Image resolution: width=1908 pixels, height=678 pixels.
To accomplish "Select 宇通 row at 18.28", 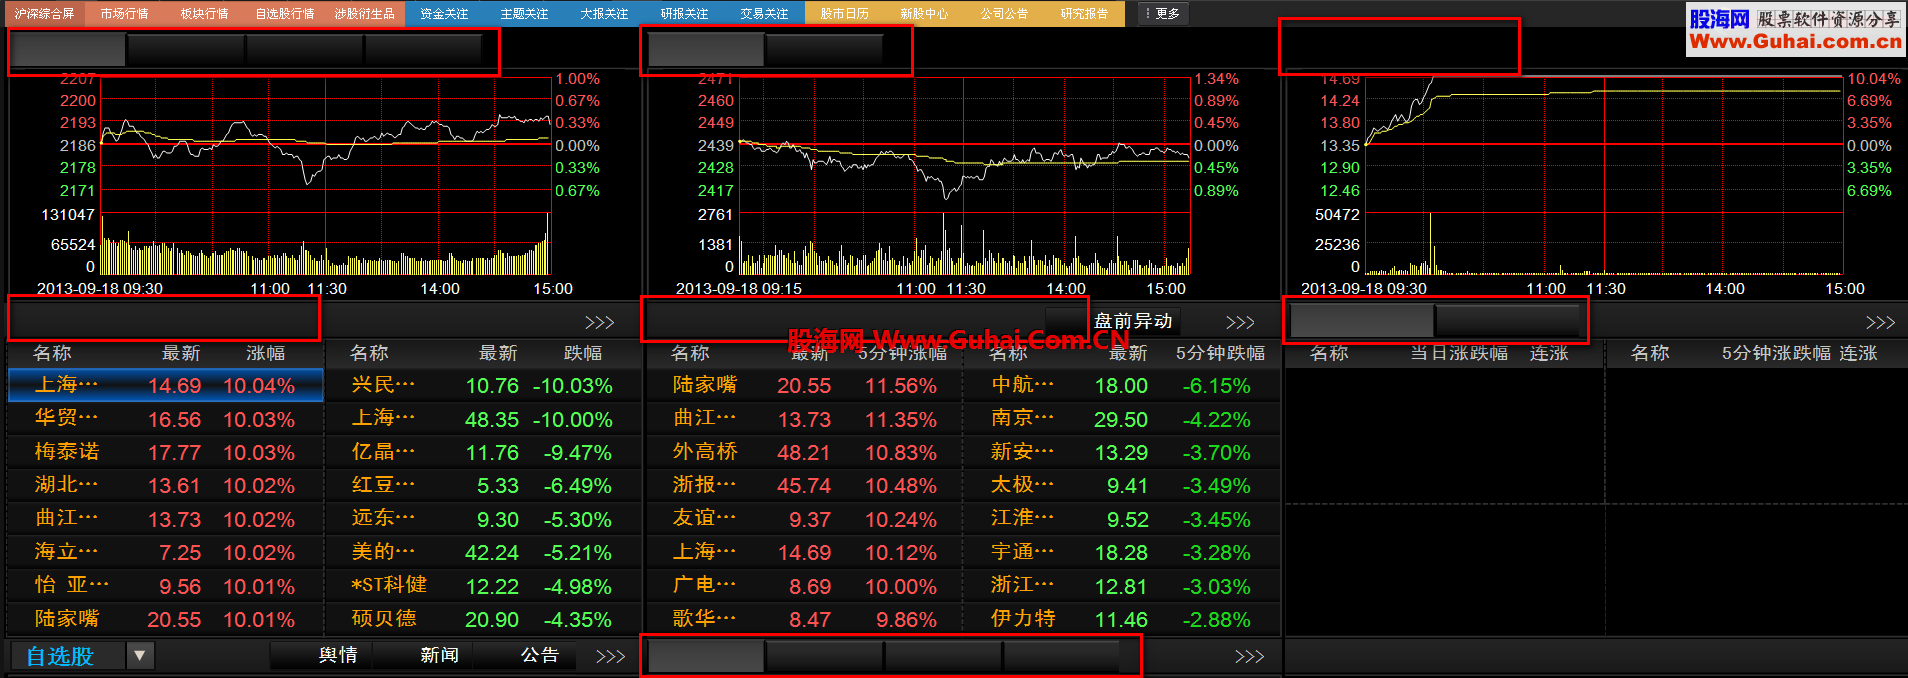I will coord(1122,552).
